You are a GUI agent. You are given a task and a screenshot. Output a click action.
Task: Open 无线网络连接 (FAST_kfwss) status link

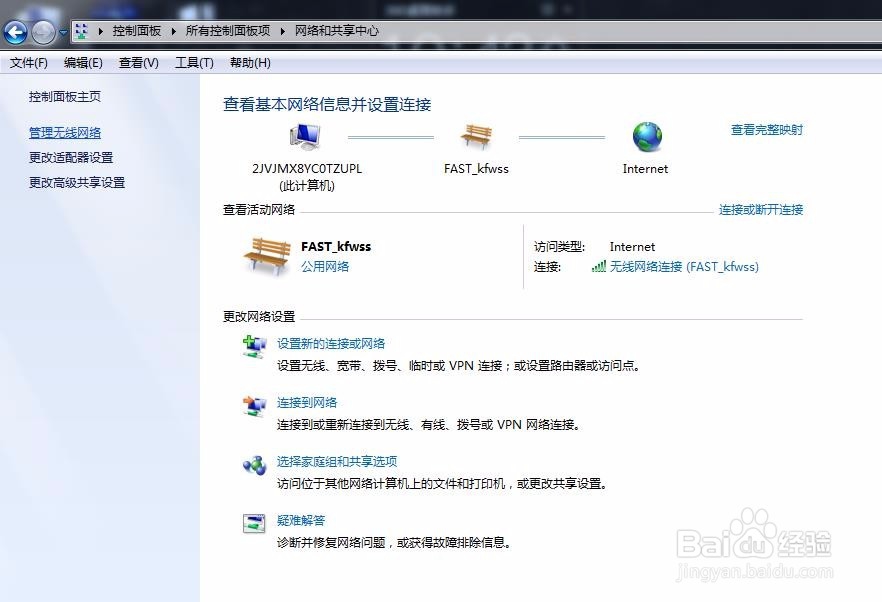tap(685, 267)
